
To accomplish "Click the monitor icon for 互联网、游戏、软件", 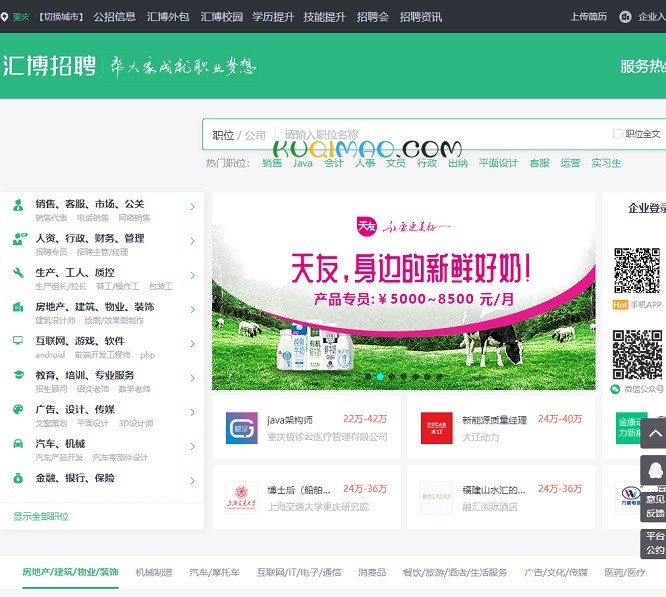I will click(x=18, y=341).
